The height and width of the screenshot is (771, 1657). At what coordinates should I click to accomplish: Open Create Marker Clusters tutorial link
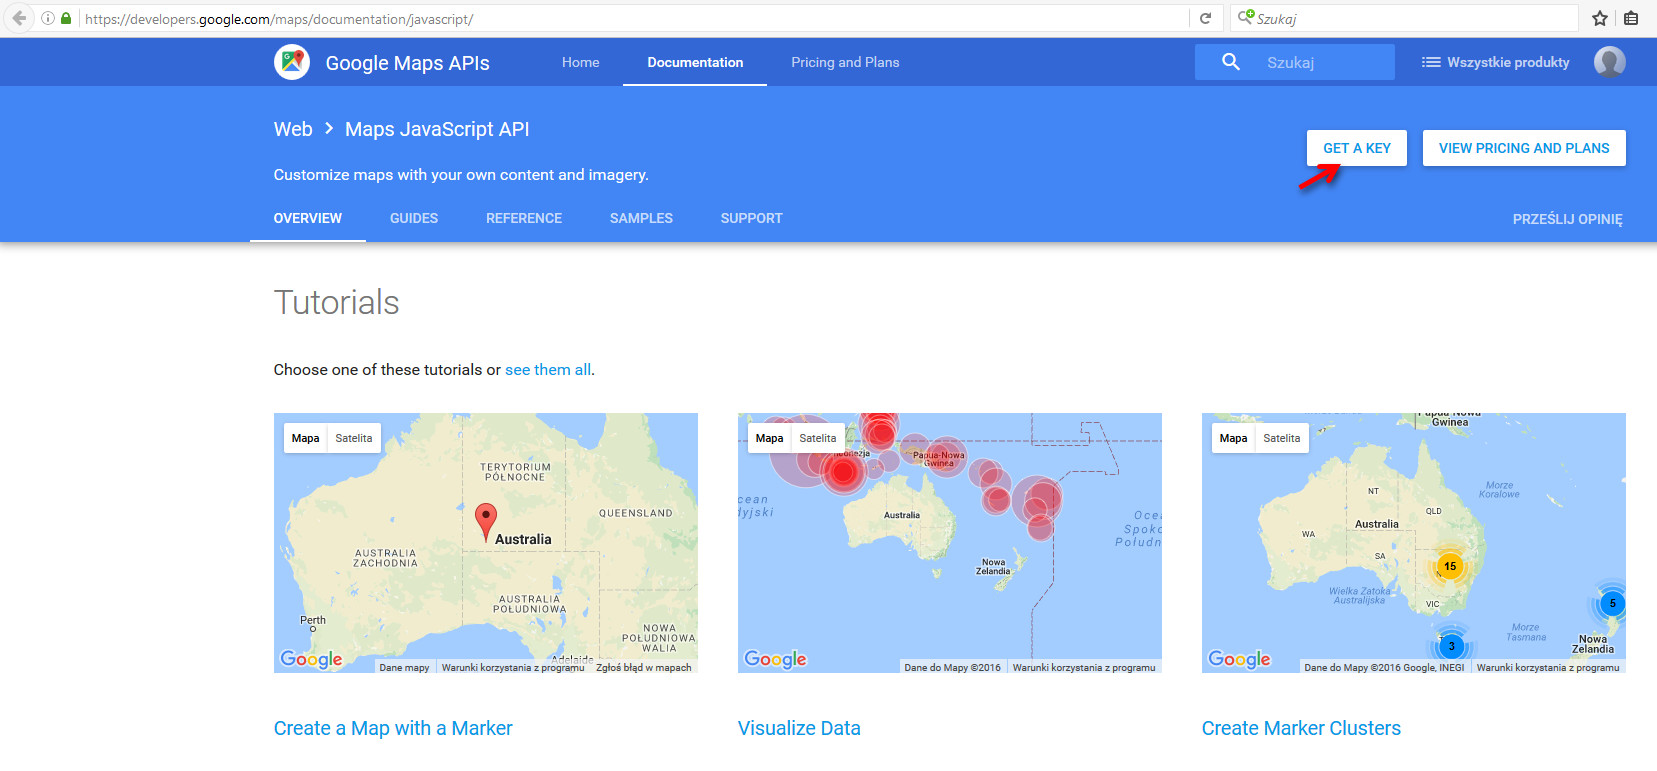tap(1301, 728)
